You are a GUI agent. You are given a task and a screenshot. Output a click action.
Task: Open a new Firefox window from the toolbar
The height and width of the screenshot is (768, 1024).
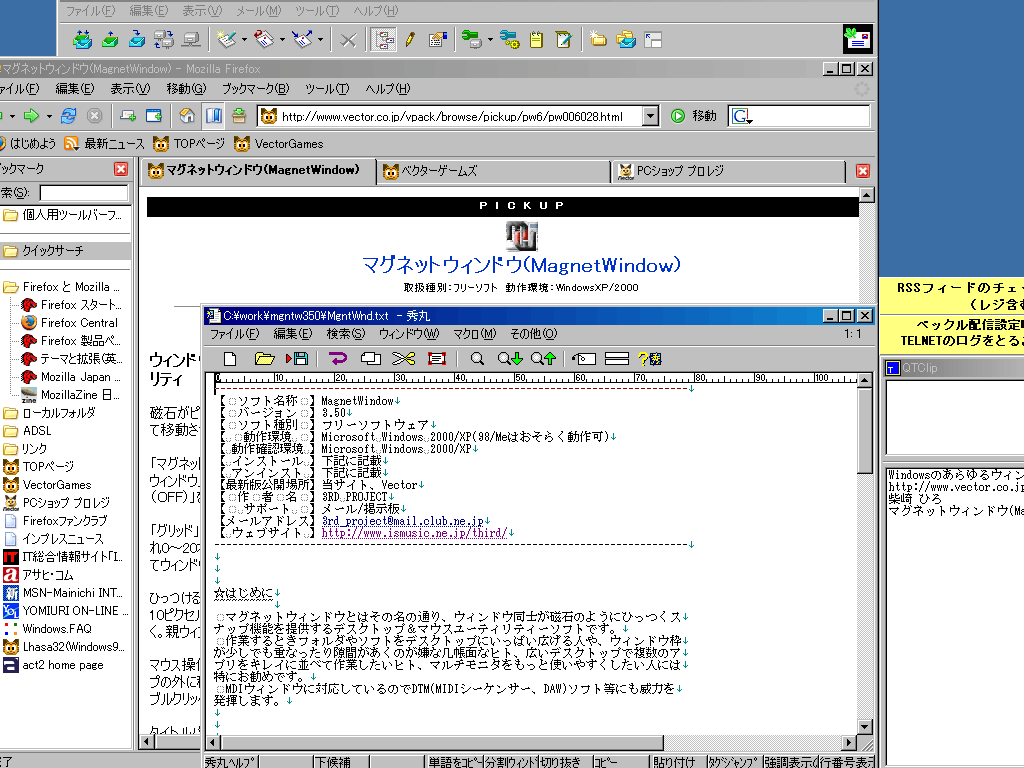(x=154, y=116)
